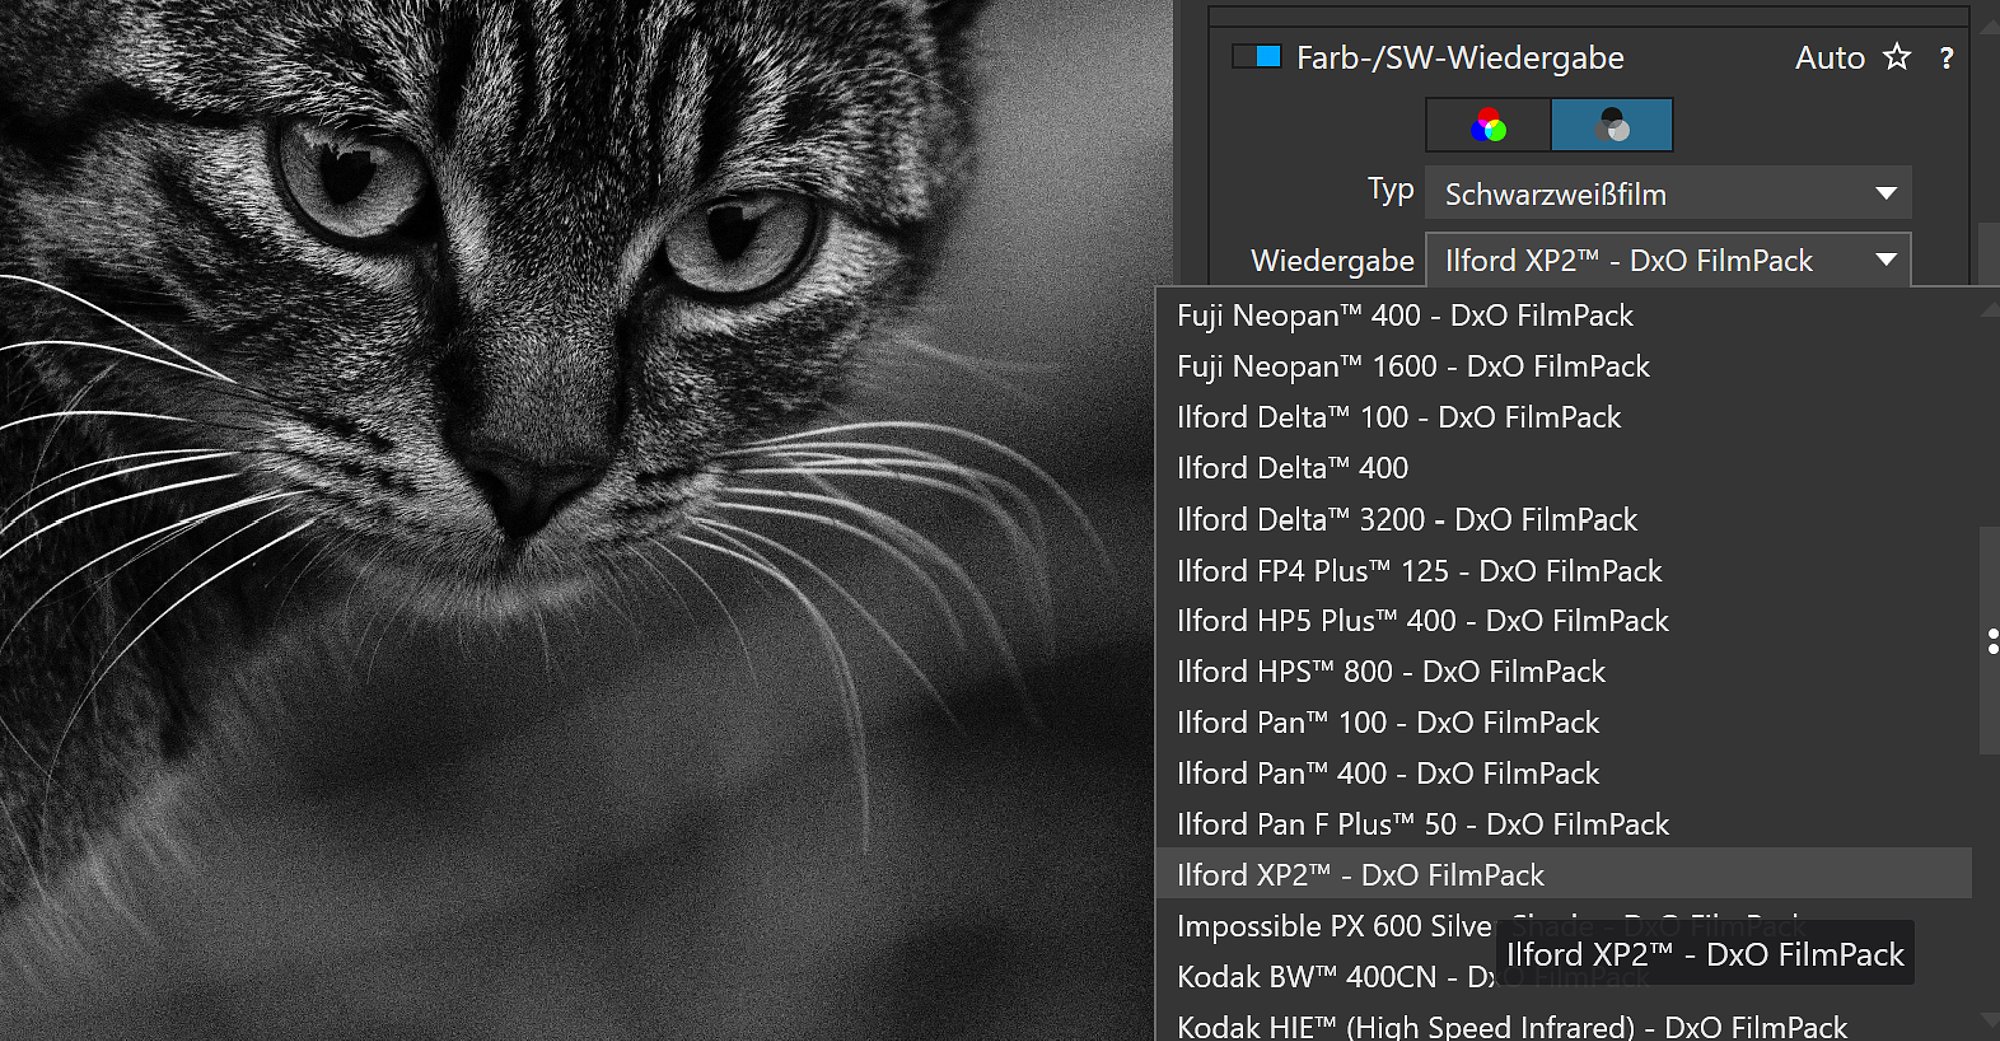Select the black-and-white rendering icon
The height and width of the screenshot is (1041, 2000).
coord(1611,125)
